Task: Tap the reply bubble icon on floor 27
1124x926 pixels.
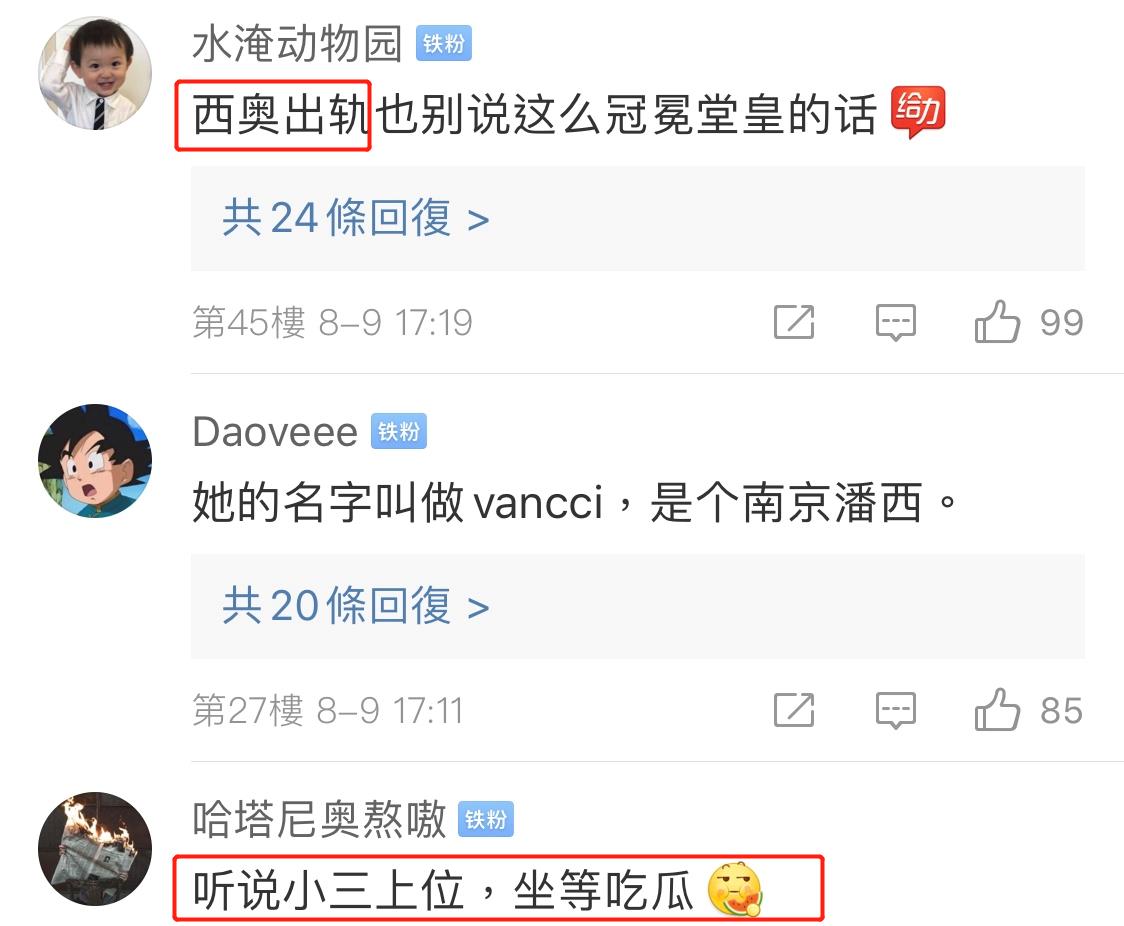Action: (x=895, y=710)
